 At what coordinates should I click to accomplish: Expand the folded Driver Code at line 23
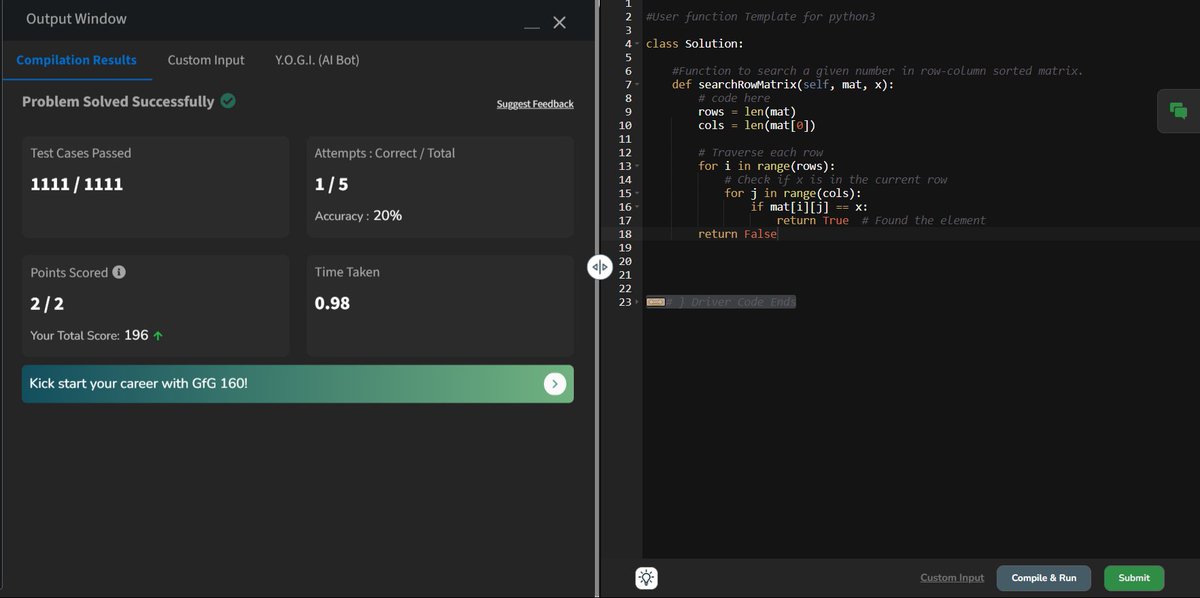pyautogui.click(x=636, y=301)
